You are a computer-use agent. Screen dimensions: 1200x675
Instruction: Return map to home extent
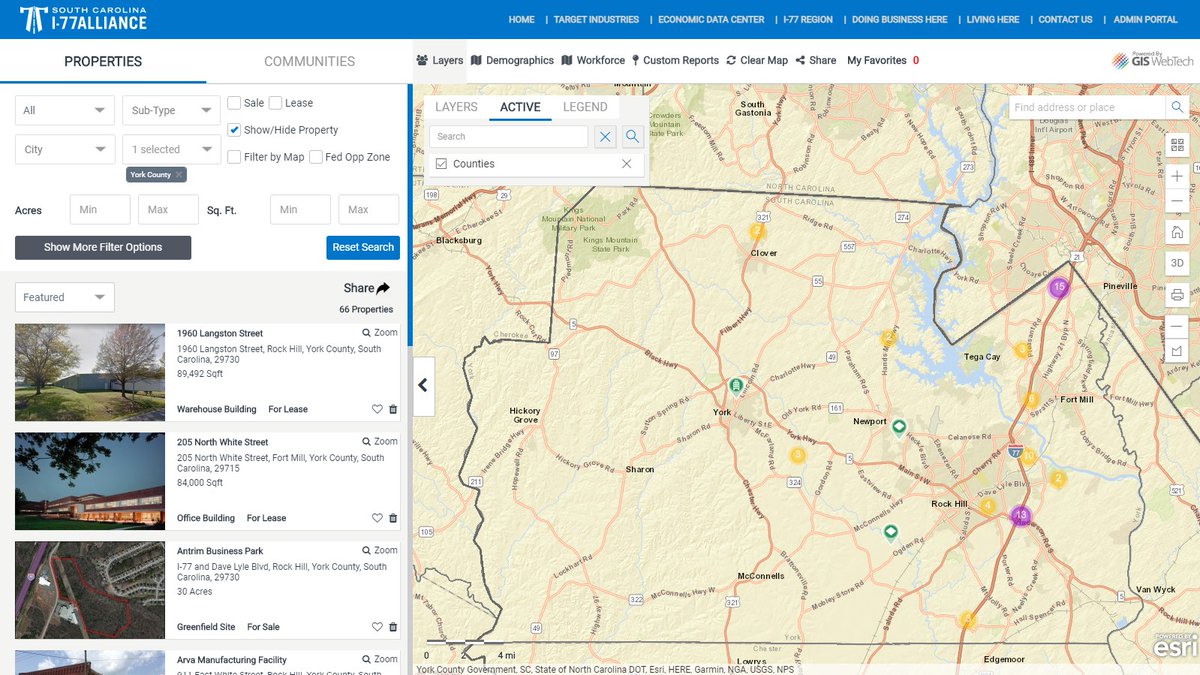click(x=1177, y=232)
